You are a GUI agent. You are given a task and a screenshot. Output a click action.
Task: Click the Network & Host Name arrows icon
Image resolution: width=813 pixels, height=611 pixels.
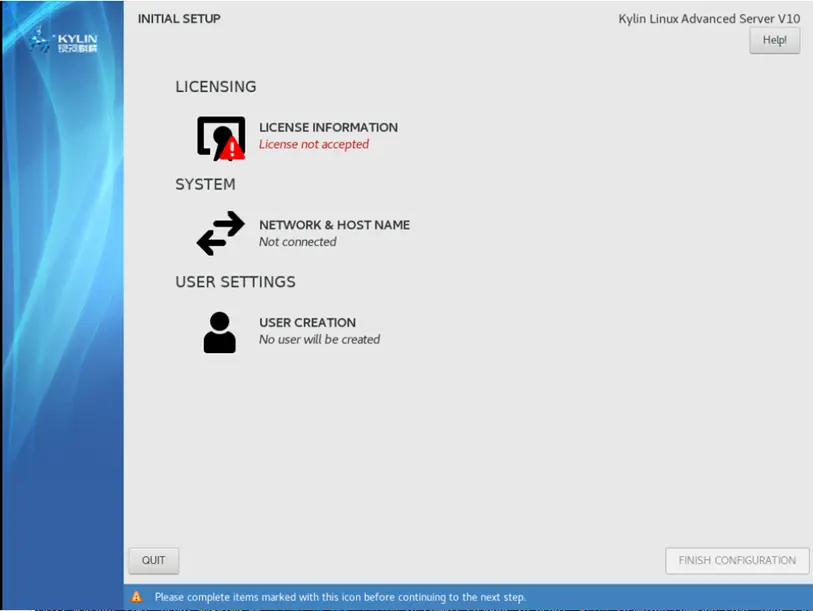tap(220, 233)
